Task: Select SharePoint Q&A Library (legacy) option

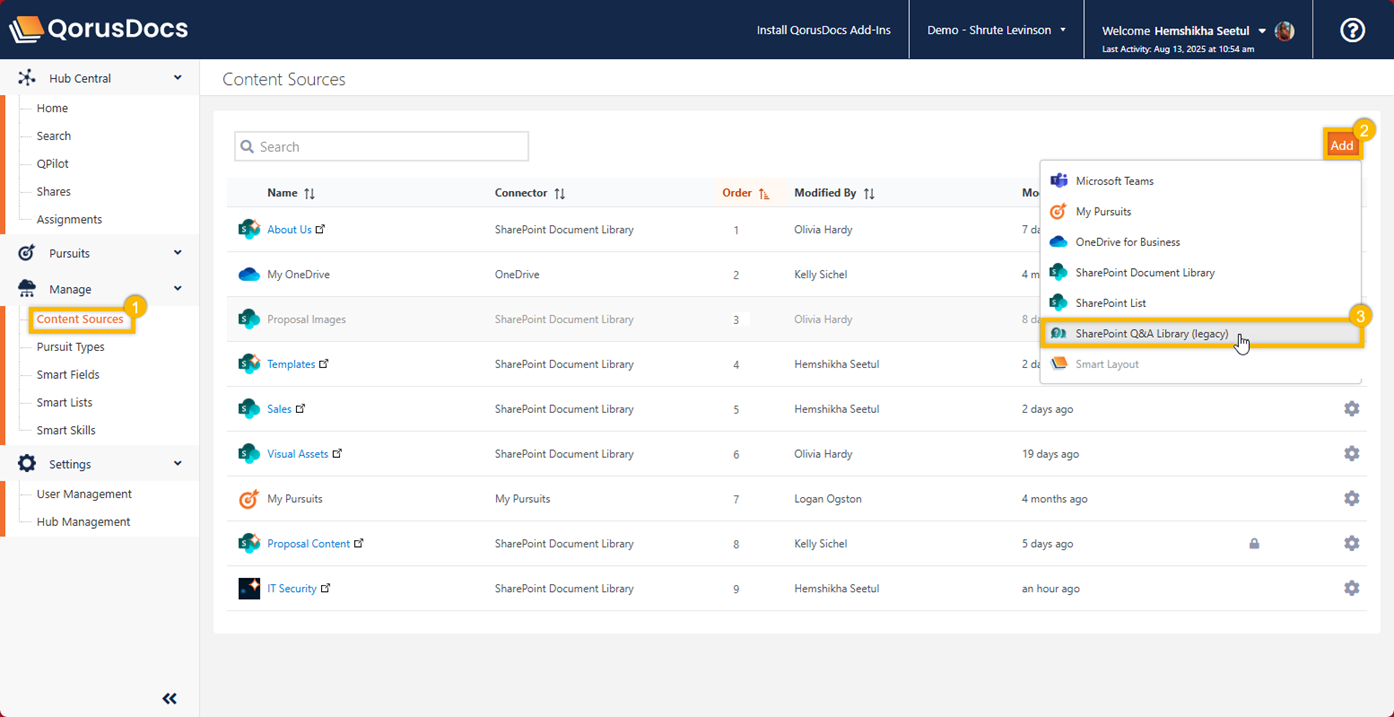Action: click(x=1151, y=334)
